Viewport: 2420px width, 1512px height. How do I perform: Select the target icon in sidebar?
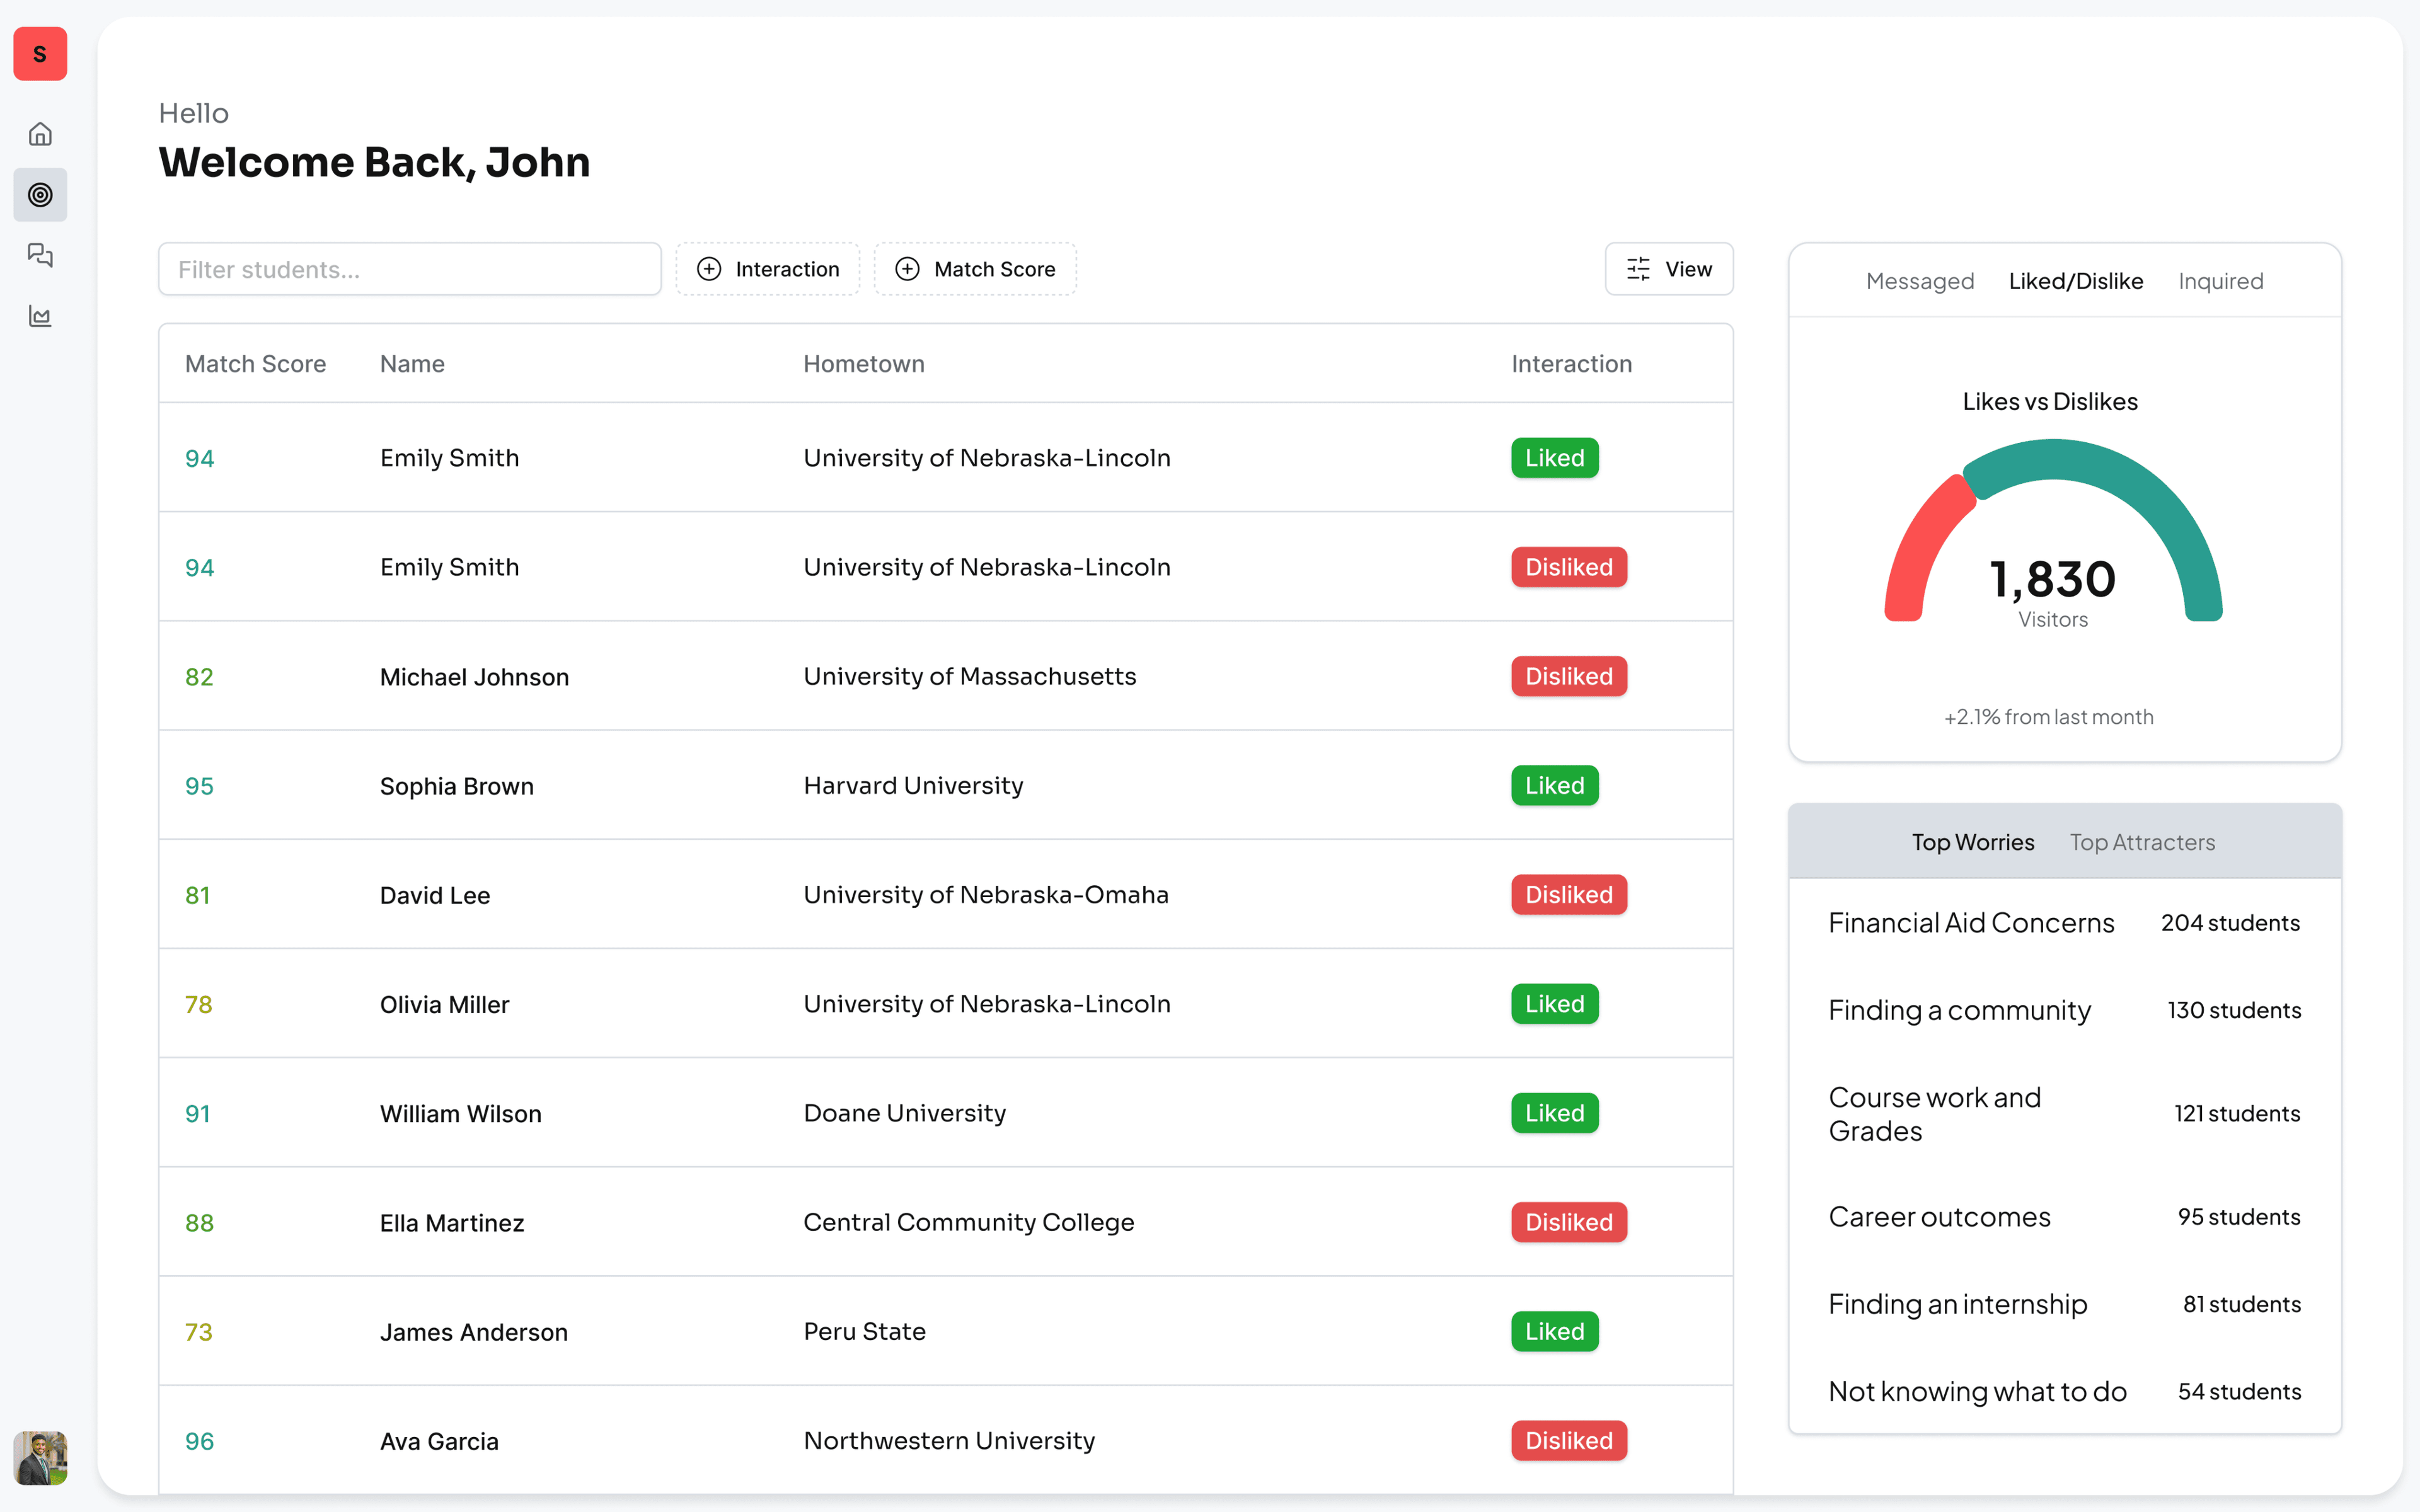(40, 195)
